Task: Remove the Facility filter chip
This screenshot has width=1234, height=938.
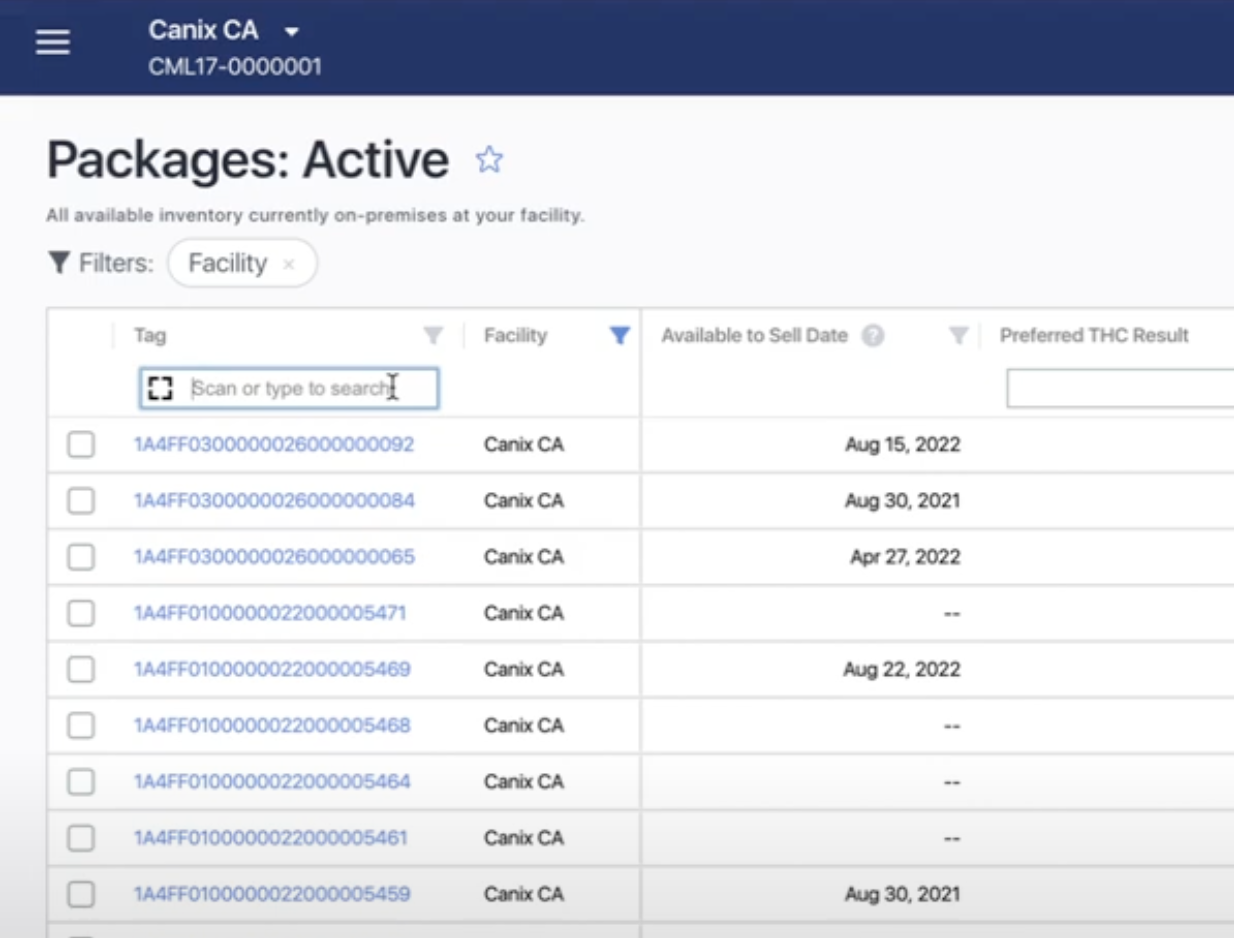Action: click(290, 262)
